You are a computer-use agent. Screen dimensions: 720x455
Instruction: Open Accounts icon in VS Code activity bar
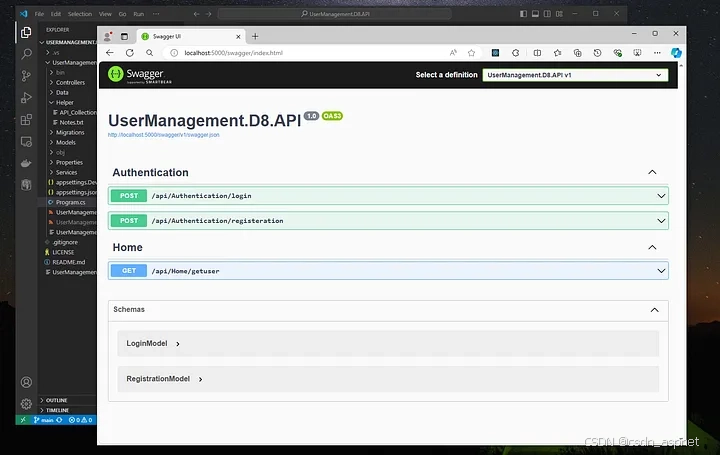(26, 382)
